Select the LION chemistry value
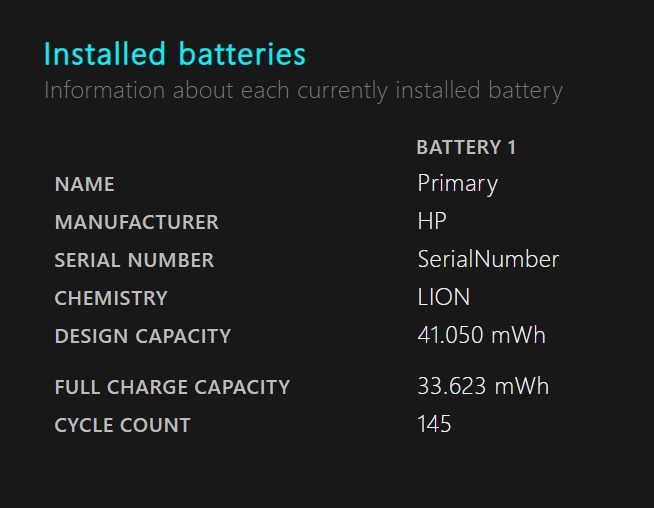The image size is (654, 508). [x=444, y=298]
